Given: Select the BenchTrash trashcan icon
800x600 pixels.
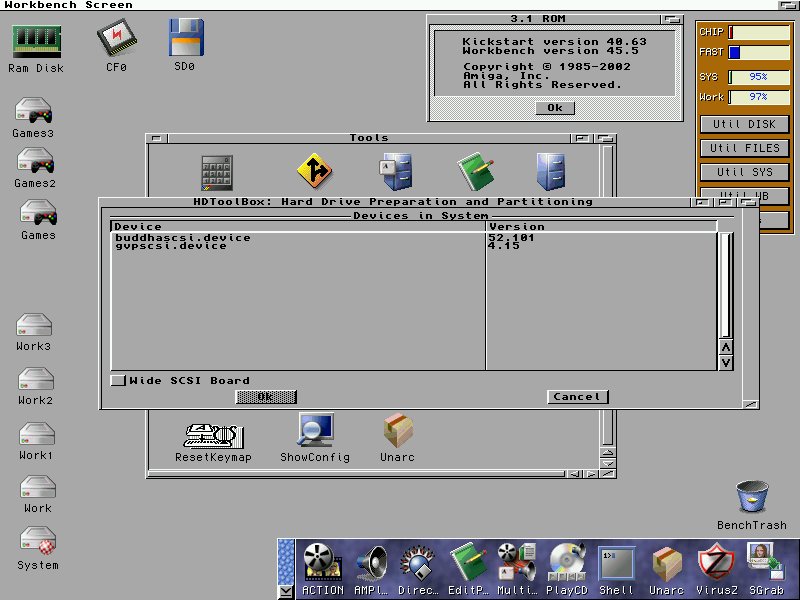Looking at the screenshot, I should (x=752, y=496).
